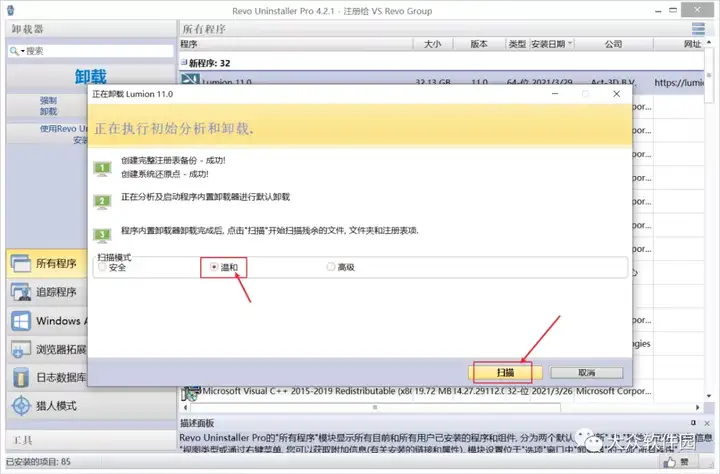
Task: Sort by the 程序 column header
Action: pyautogui.click(x=296, y=44)
